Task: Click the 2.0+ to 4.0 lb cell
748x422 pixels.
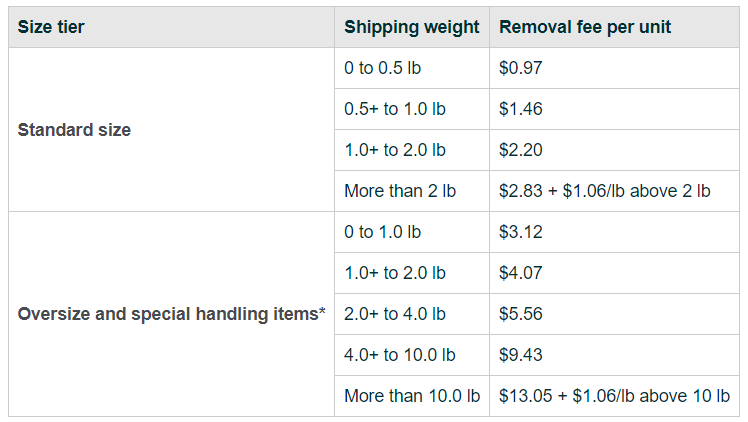Action: pos(395,314)
